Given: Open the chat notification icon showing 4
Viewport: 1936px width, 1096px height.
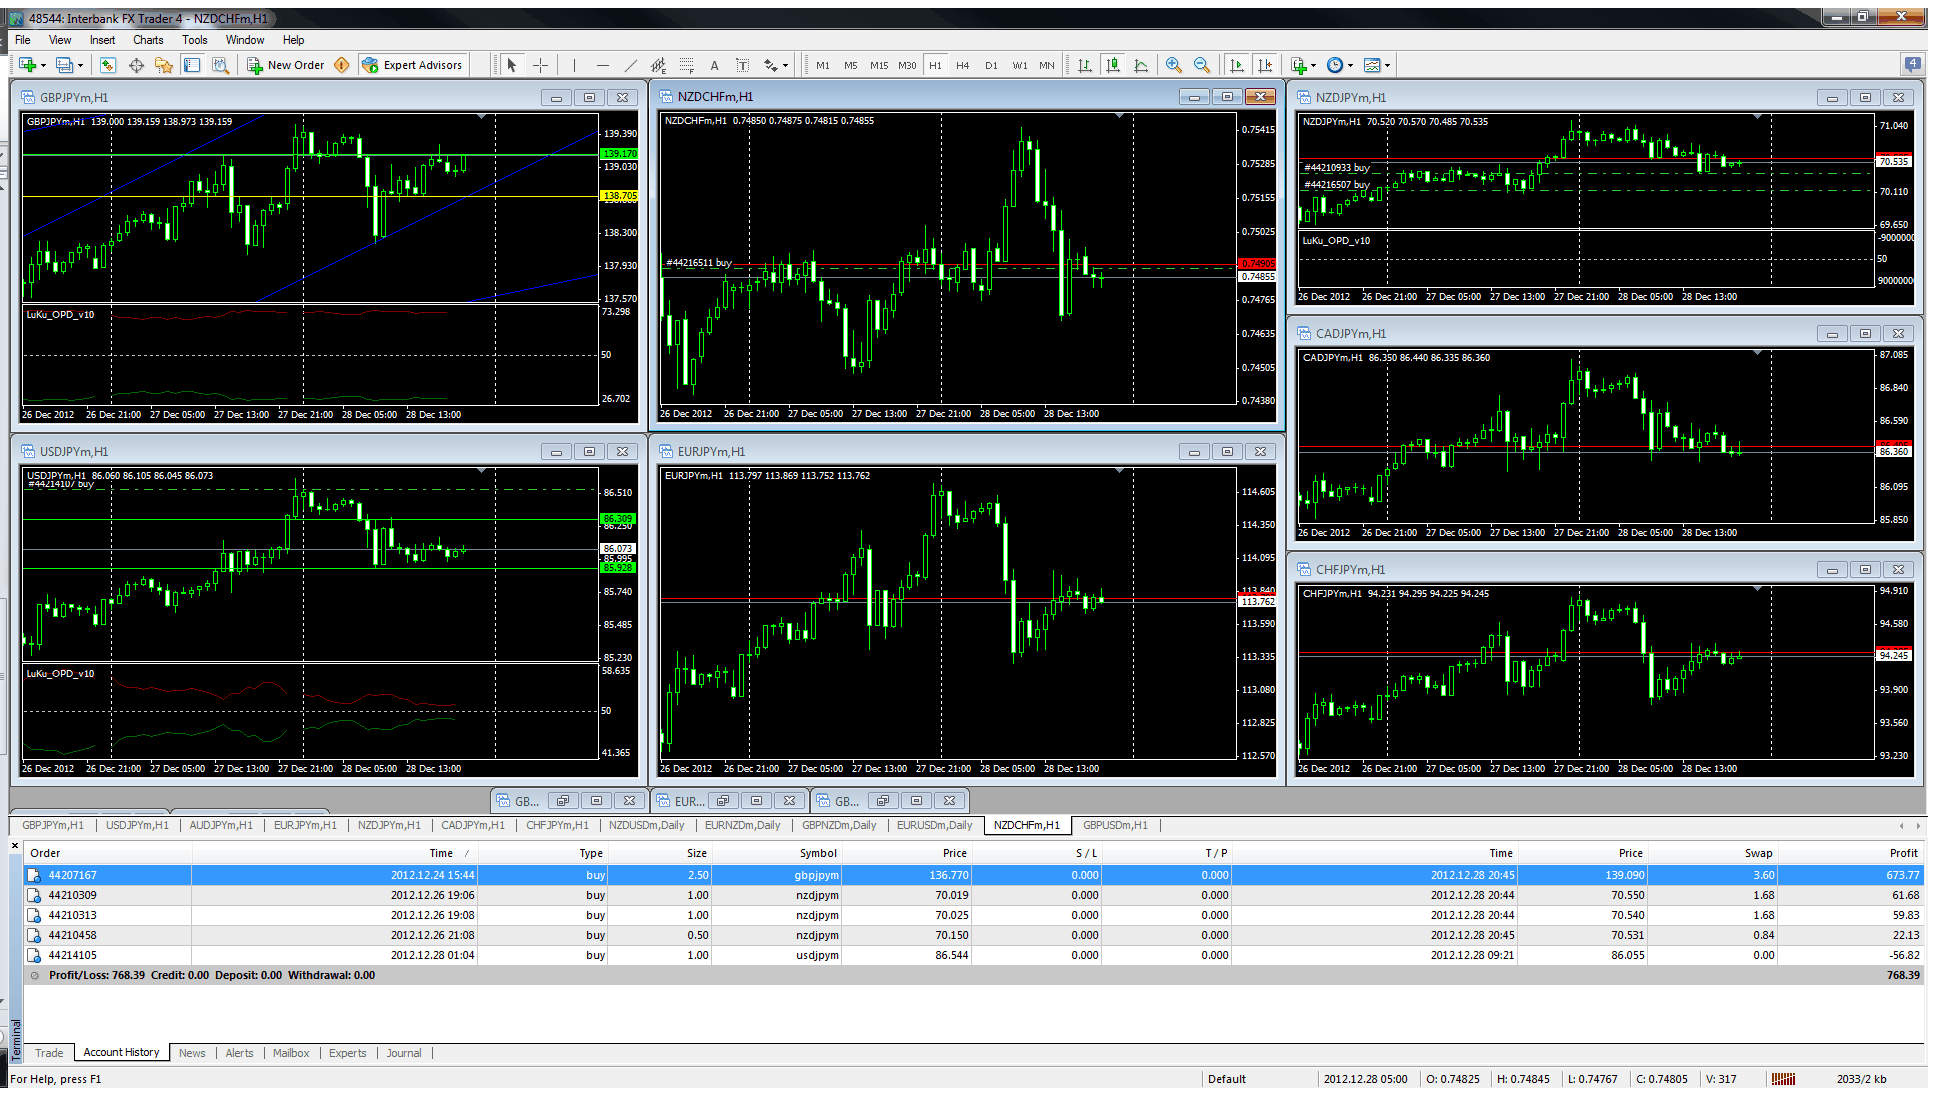Looking at the screenshot, I should point(1912,64).
